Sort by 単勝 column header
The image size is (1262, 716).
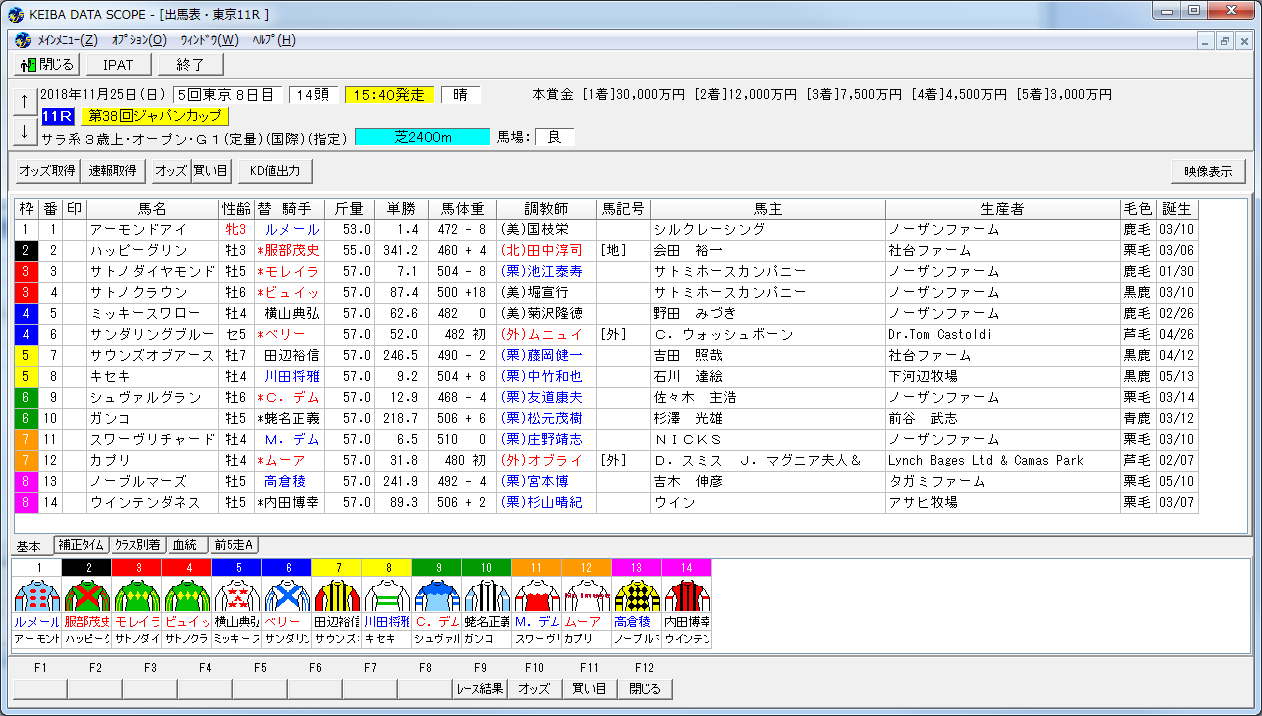tap(400, 209)
